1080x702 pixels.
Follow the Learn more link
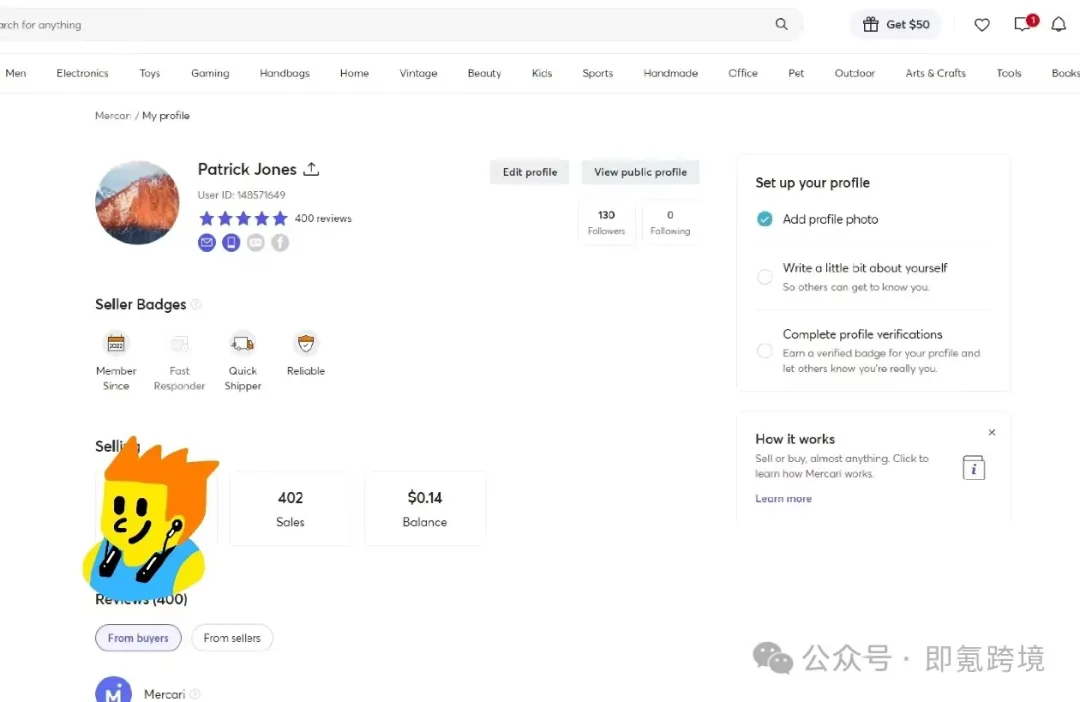pyautogui.click(x=783, y=499)
